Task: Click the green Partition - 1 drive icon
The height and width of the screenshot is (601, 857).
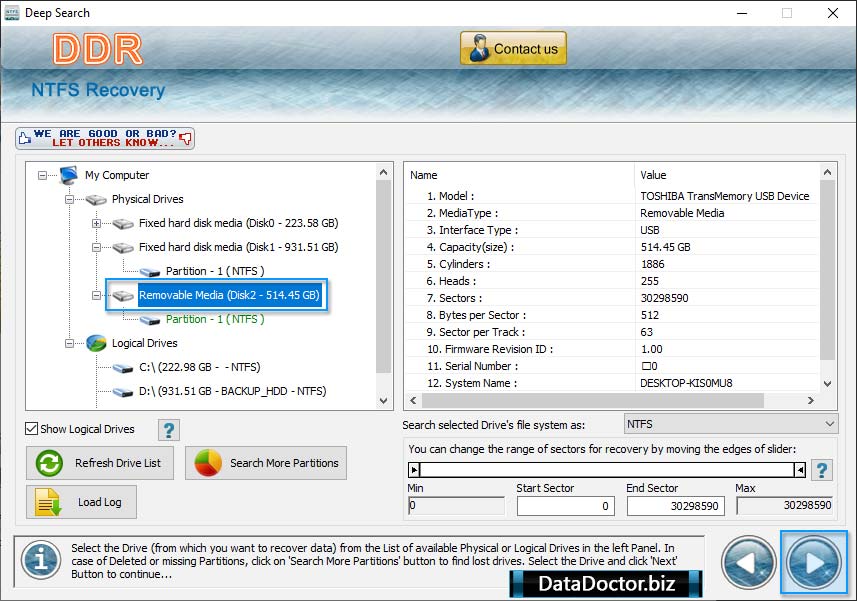Action: tap(150, 320)
